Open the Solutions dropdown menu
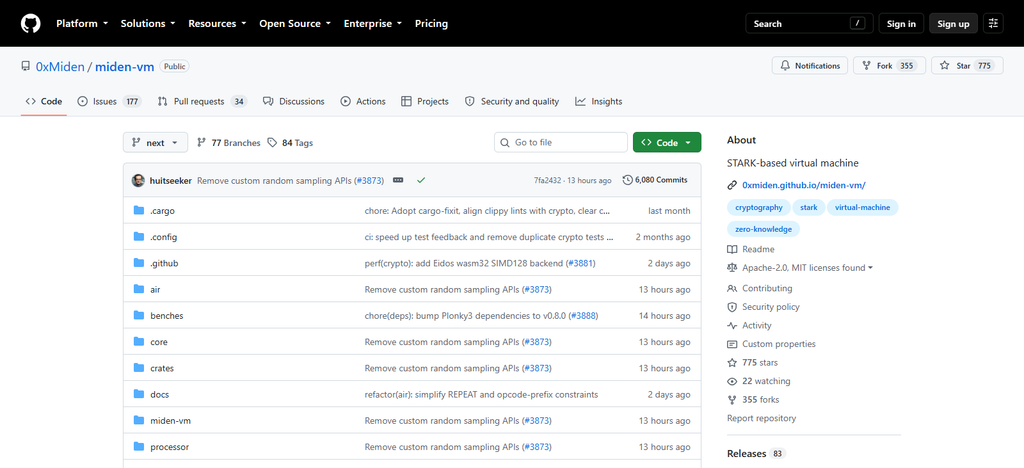Viewport: 1024px width, 468px height. pyautogui.click(x=148, y=23)
